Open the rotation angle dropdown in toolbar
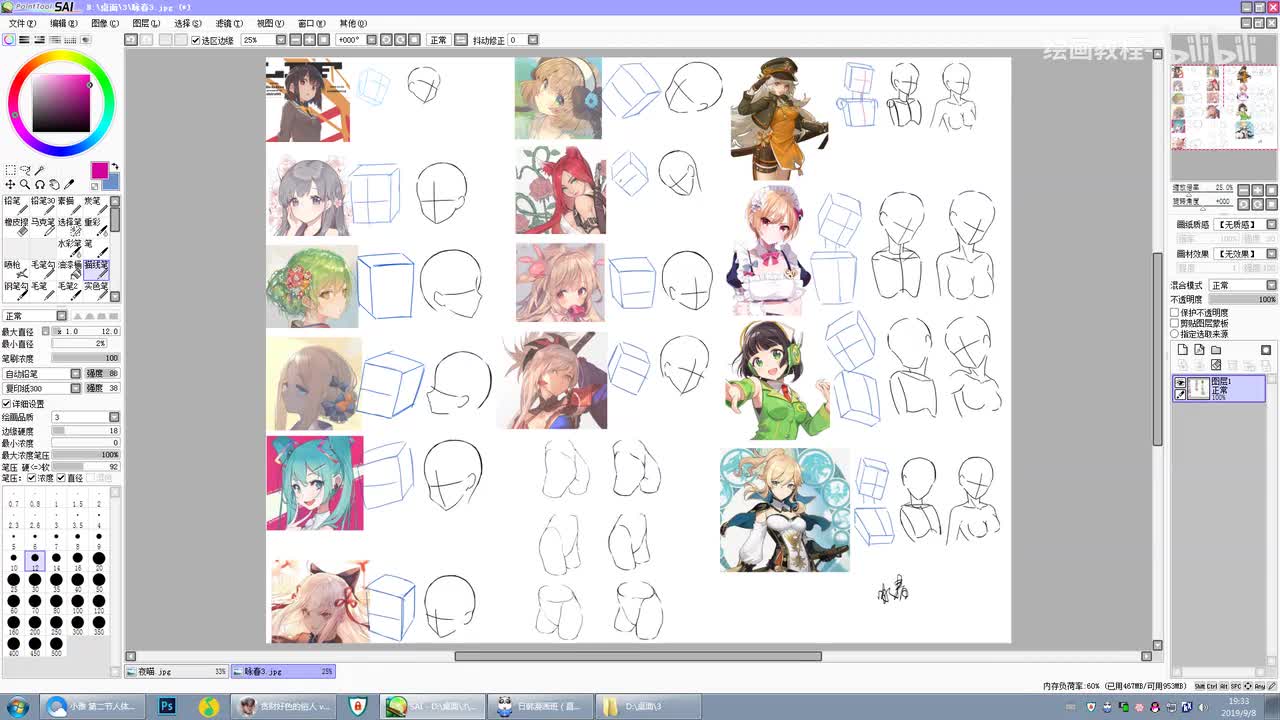The image size is (1280, 720). click(x=371, y=40)
